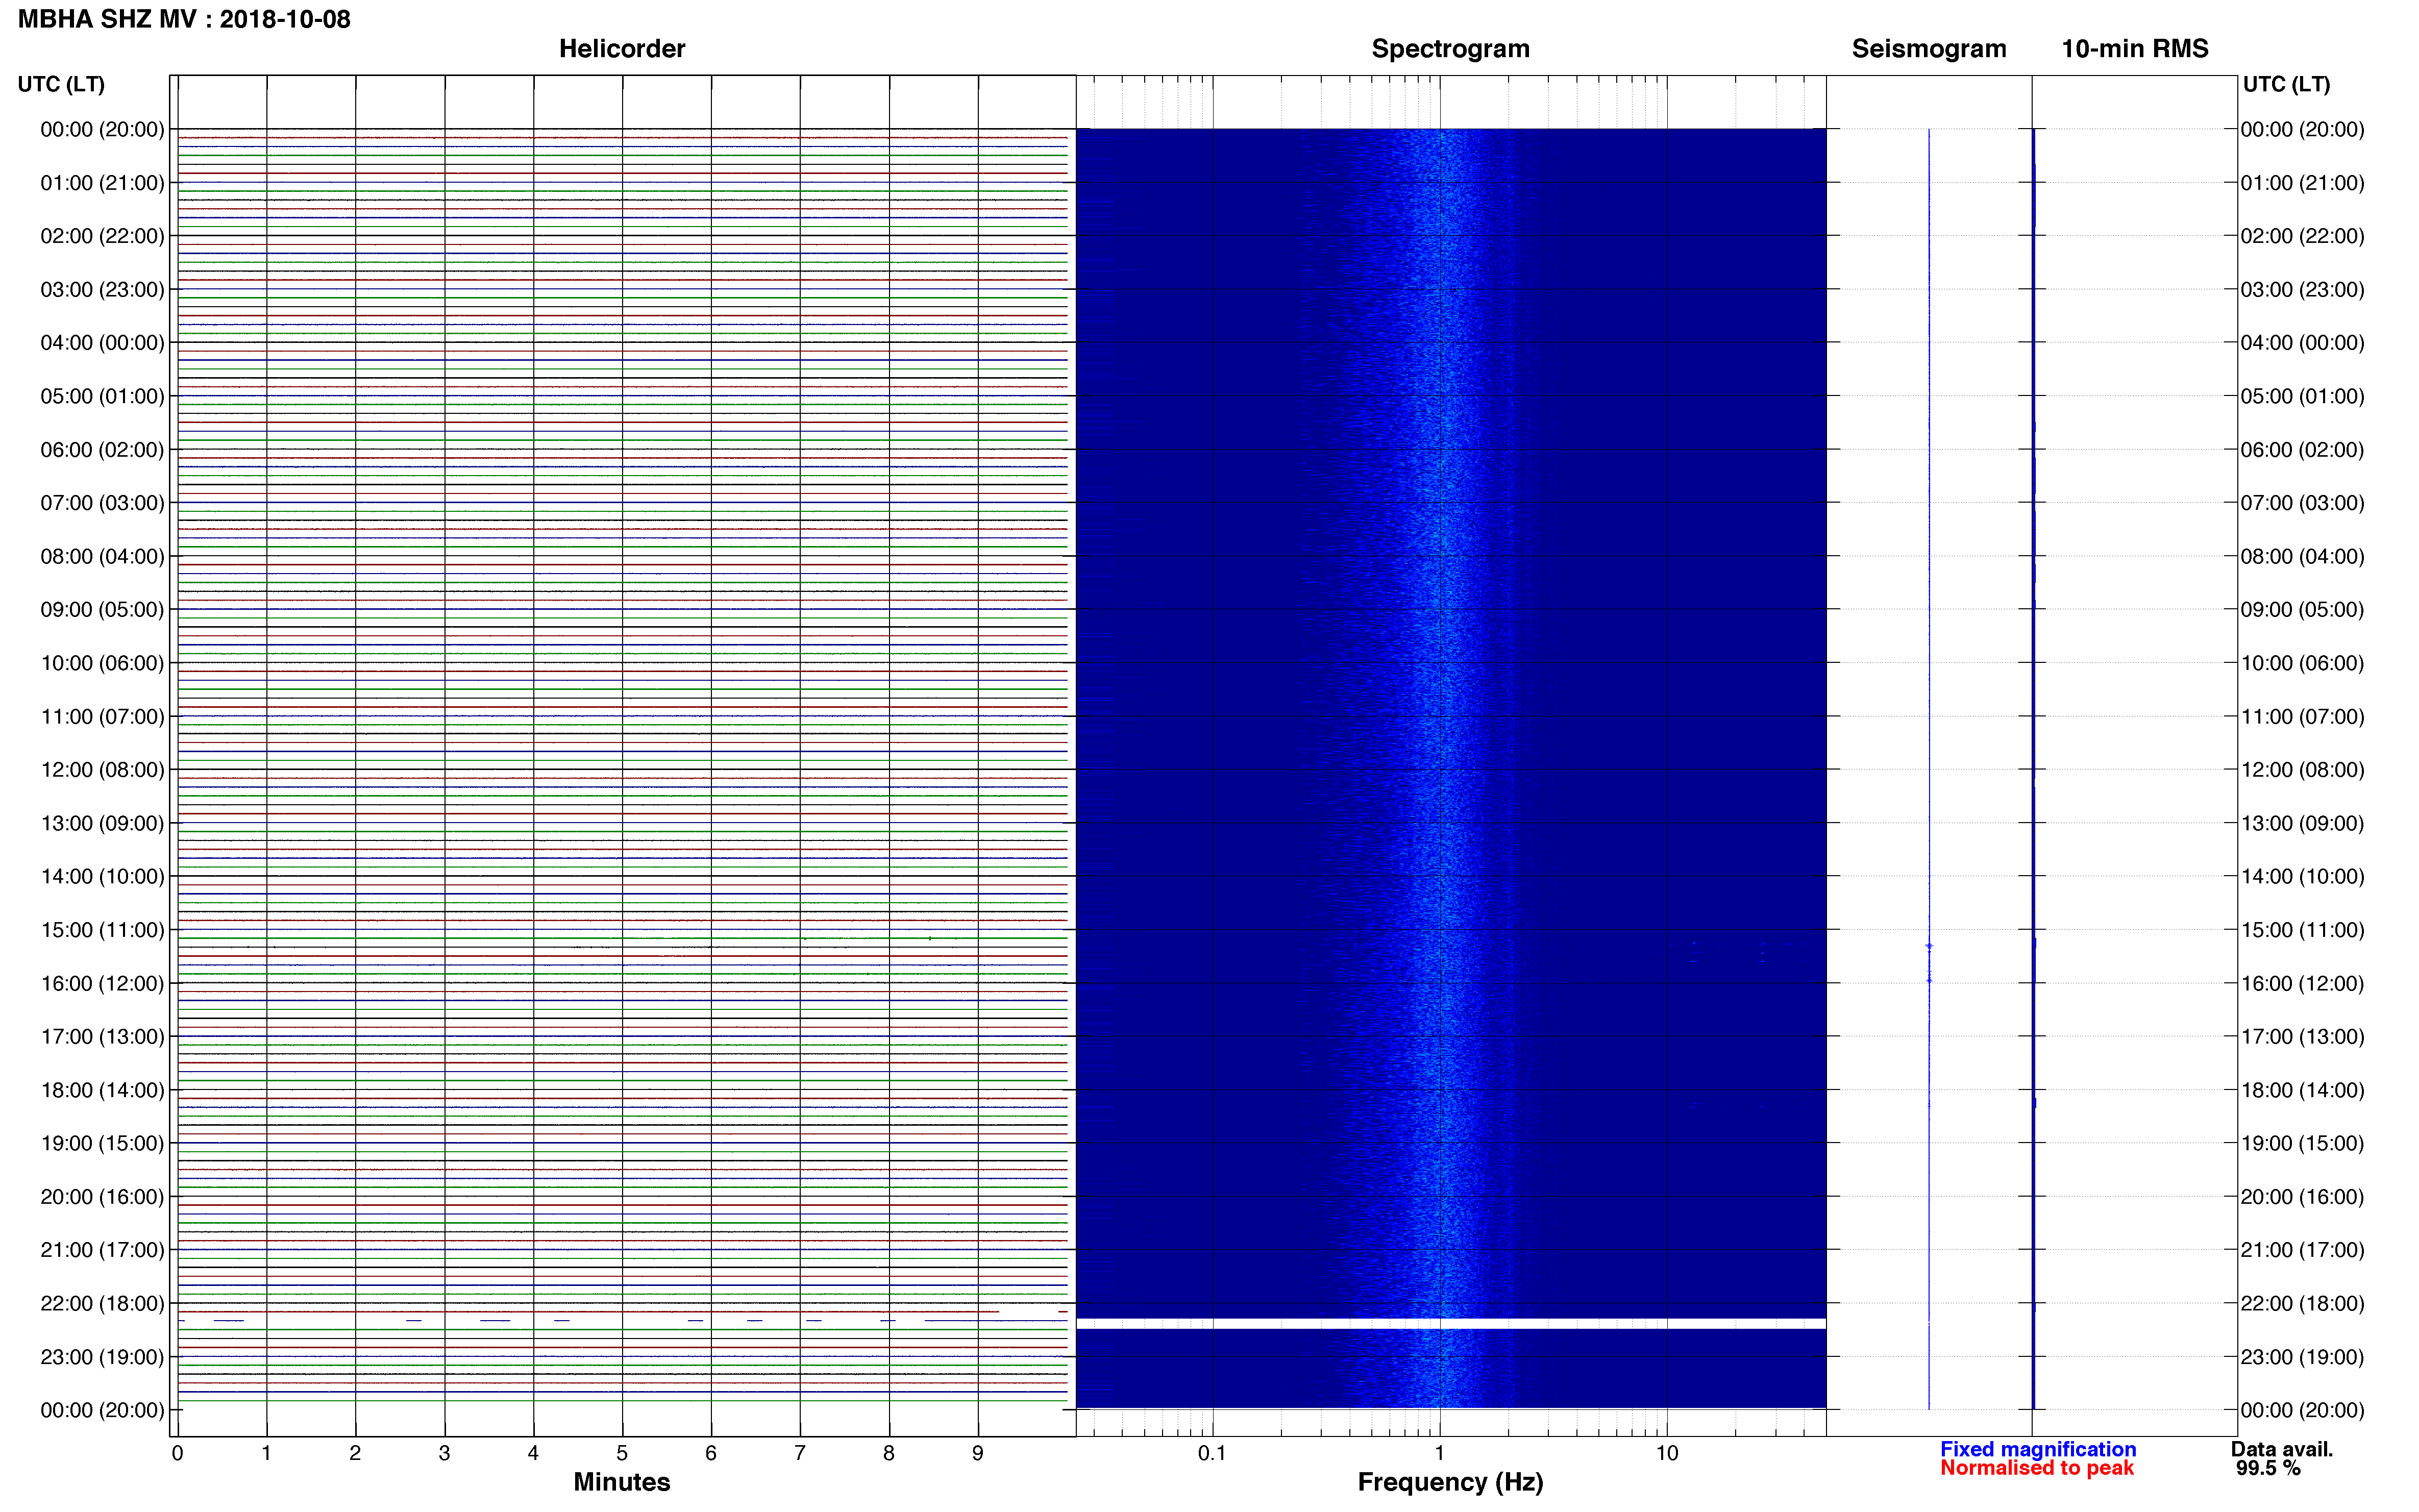Image resolution: width=2419 pixels, height=1512 pixels.
Task: Click '16:00 (12:00)' beside the RMS panel
Action: [2302, 984]
